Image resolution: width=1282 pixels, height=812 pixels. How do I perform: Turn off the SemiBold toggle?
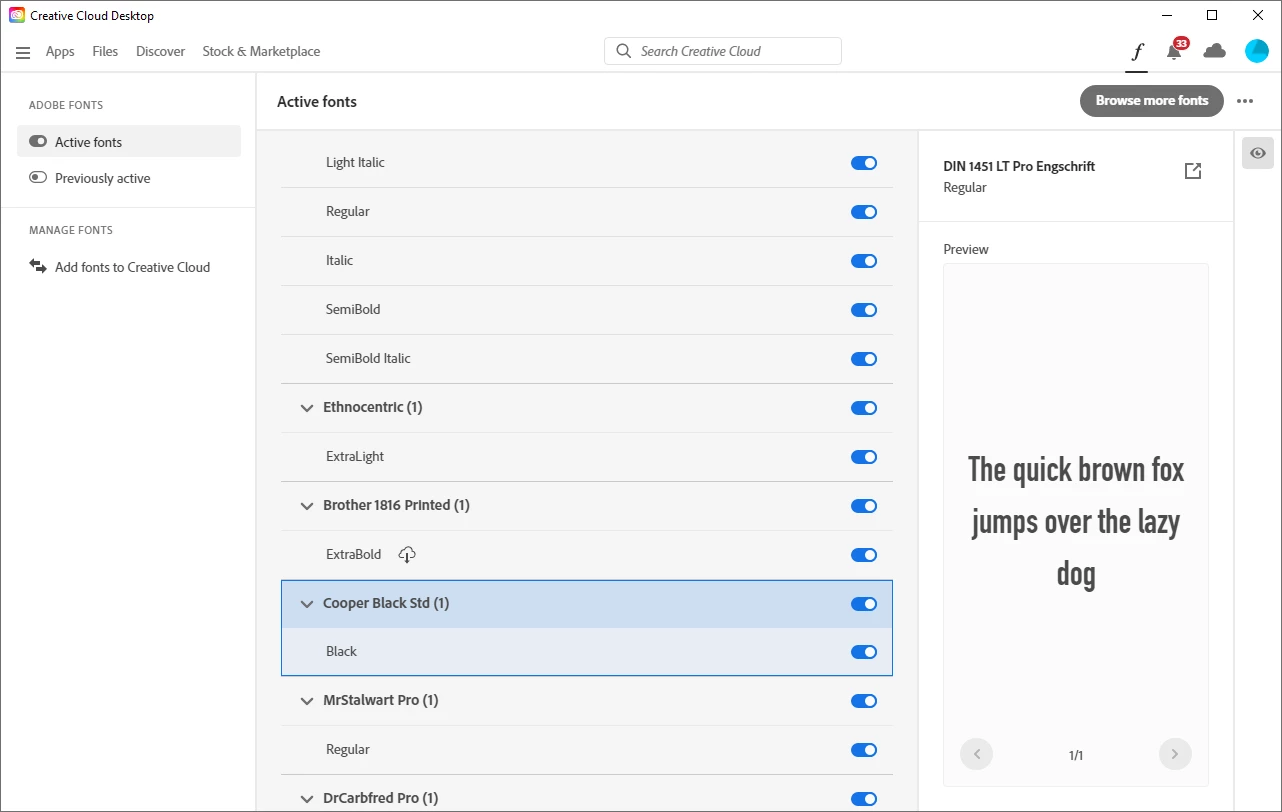coord(864,310)
